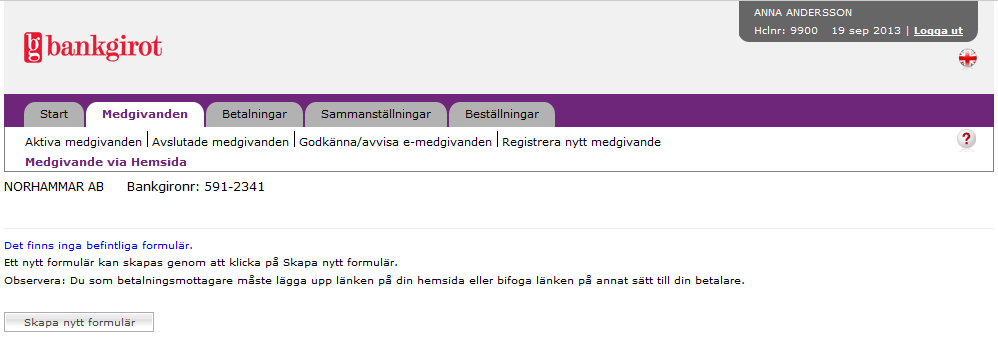Viewport: 998px width, 361px height.
Task: Open the Betalningar tab
Action: click(254, 115)
